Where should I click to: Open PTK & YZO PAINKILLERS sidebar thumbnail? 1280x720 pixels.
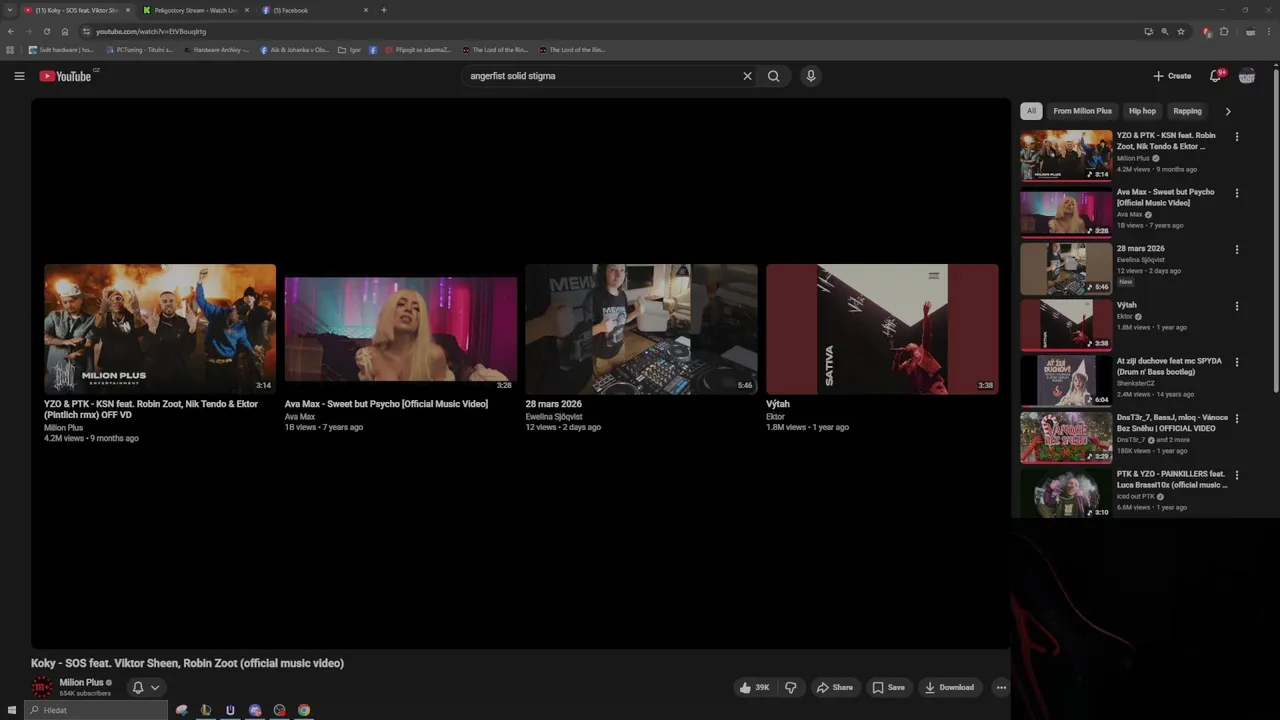tap(1066, 493)
